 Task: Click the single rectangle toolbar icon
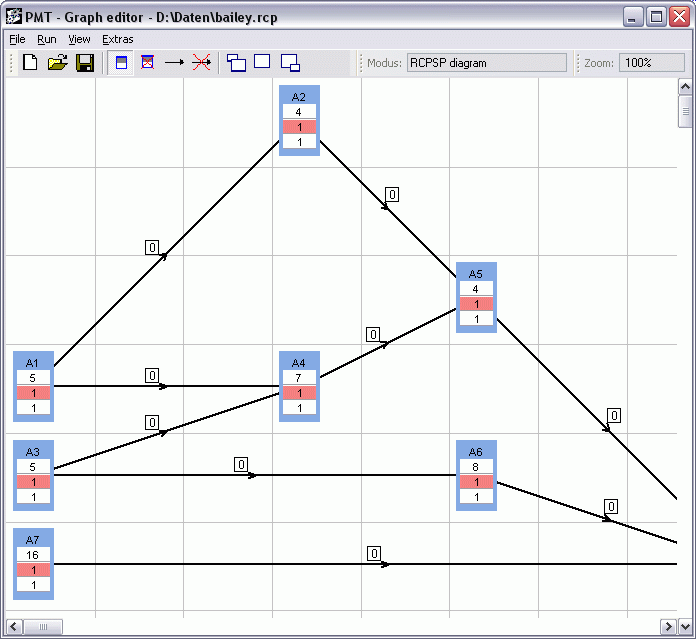pos(263,62)
